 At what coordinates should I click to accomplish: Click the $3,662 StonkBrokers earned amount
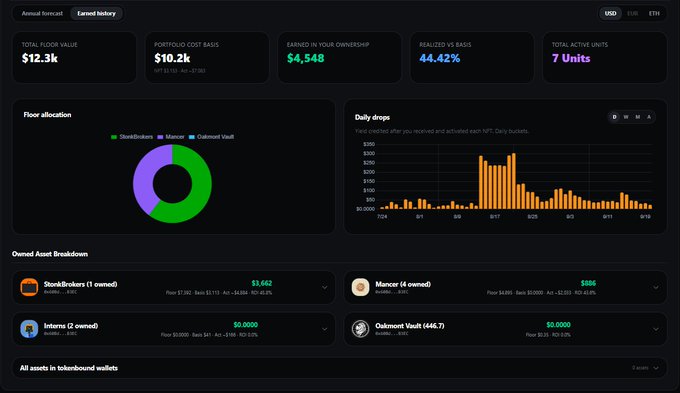click(x=262, y=283)
